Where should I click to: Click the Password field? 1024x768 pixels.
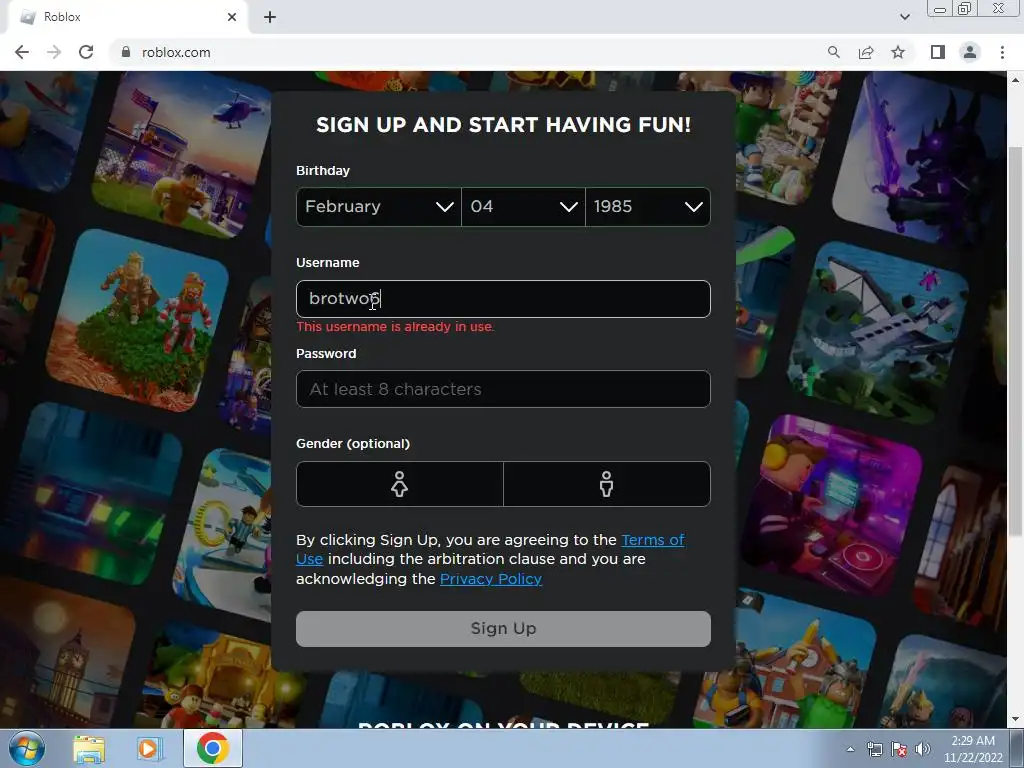[503, 389]
